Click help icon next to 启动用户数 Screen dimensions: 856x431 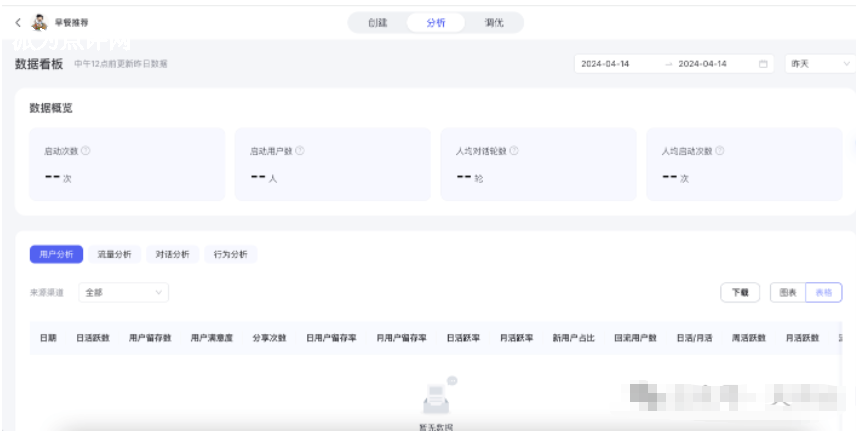click(x=300, y=151)
